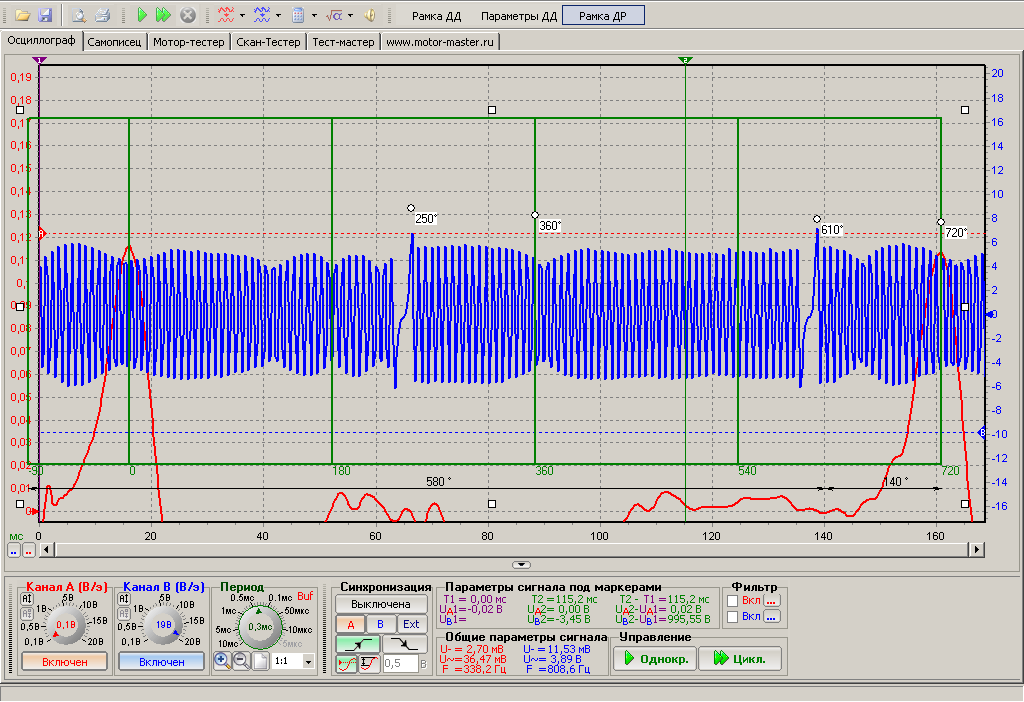Click the Параметры ДД button
Screen dimensions: 1024x702
[x=519, y=16]
